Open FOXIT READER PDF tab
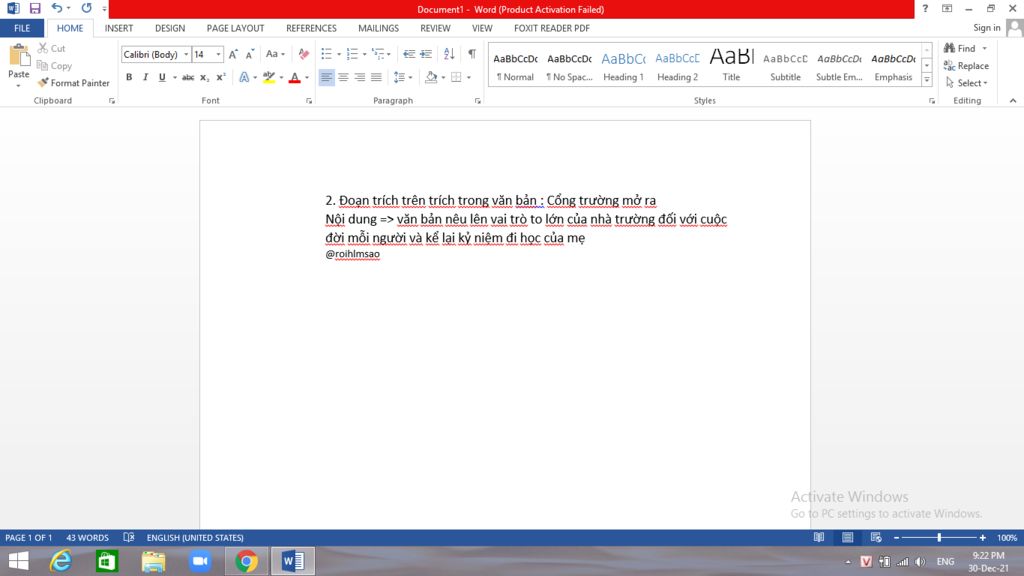The width and height of the screenshot is (1024, 576). pos(552,28)
